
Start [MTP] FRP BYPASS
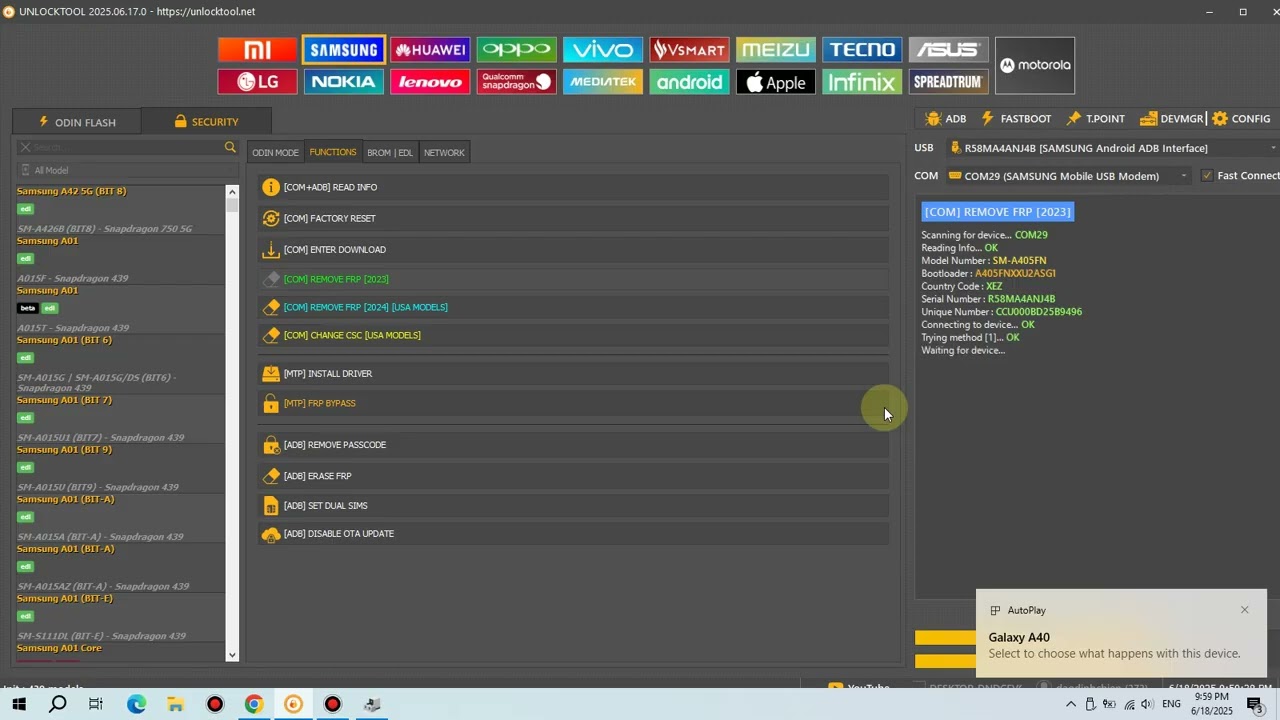click(573, 403)
